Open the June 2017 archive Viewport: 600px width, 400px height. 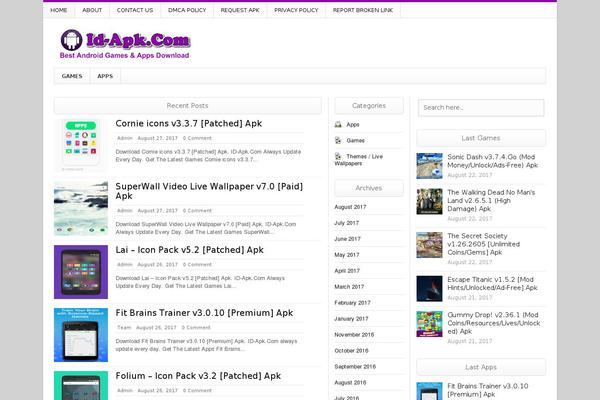coord(347,239)
